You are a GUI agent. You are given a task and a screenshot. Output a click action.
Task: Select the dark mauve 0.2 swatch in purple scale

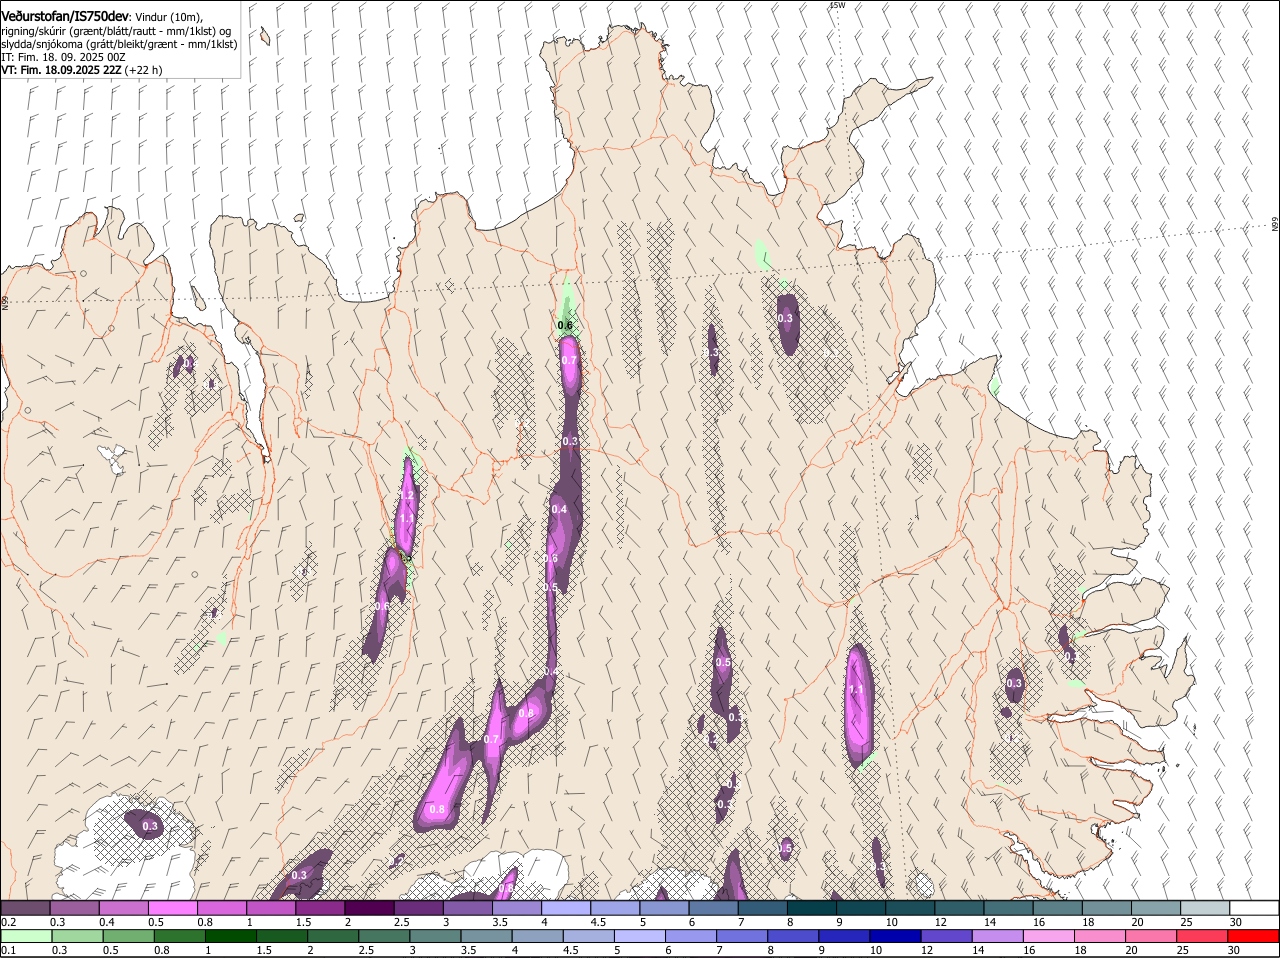25,907
